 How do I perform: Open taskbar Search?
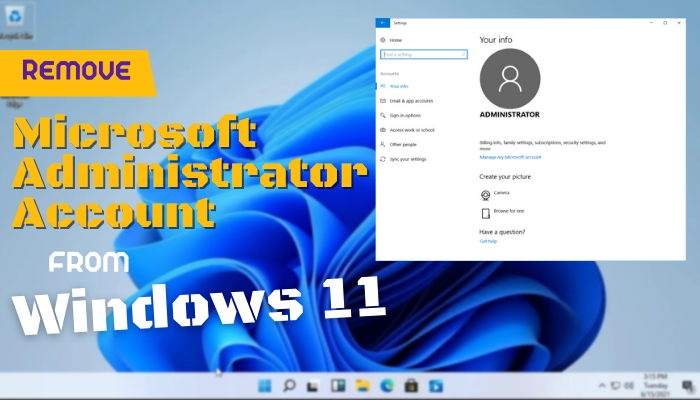tap(289, 386)
